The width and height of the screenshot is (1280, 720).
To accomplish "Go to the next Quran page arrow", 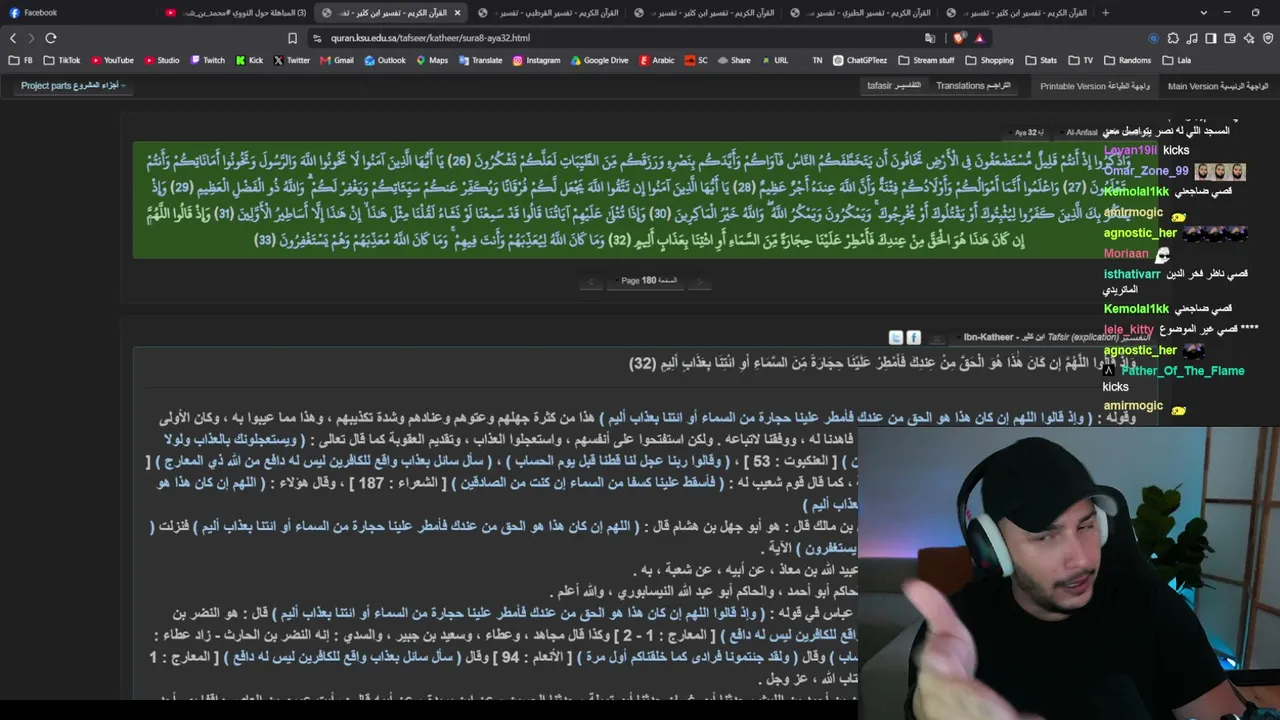I will point(700,282).
